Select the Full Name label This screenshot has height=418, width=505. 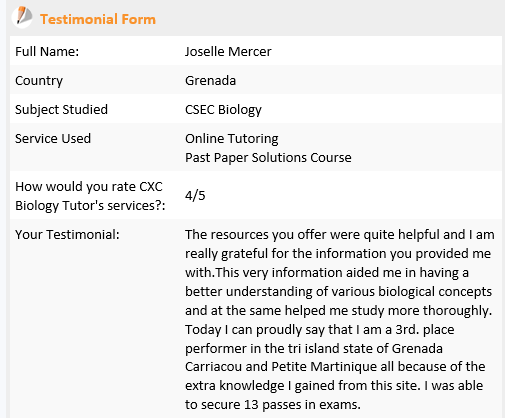pos(47,52)
